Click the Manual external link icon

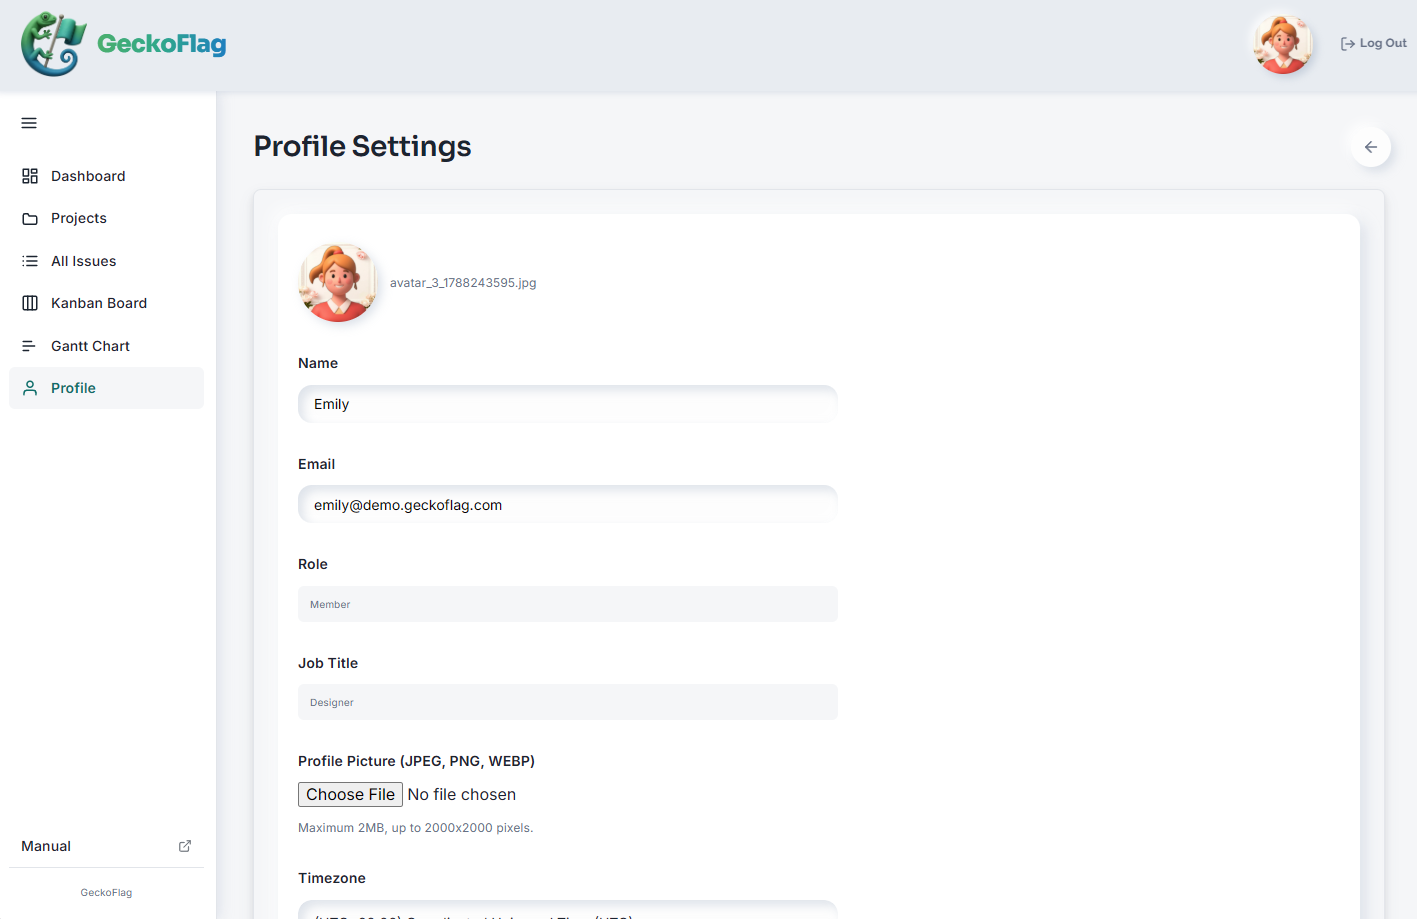tap(185, 846)
